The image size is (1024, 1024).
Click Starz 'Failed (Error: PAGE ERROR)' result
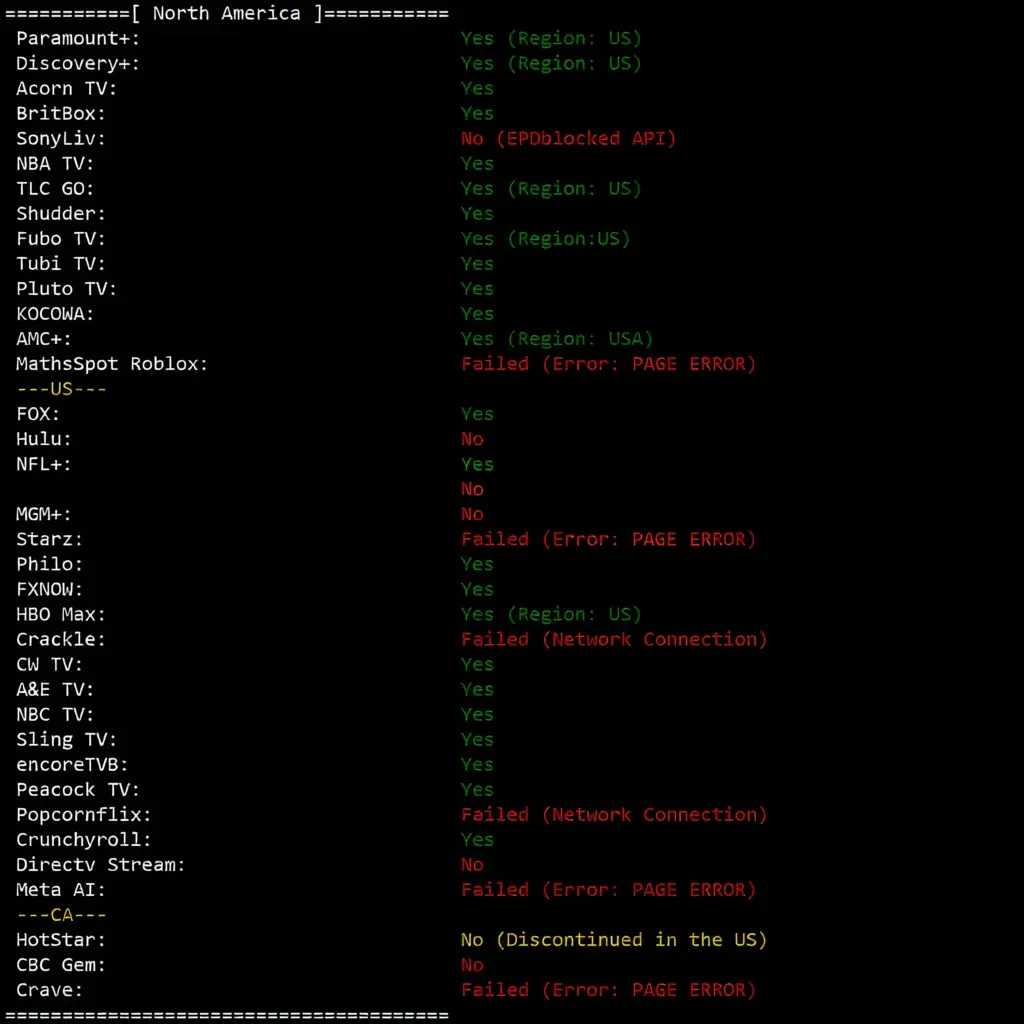coord(608,539)
